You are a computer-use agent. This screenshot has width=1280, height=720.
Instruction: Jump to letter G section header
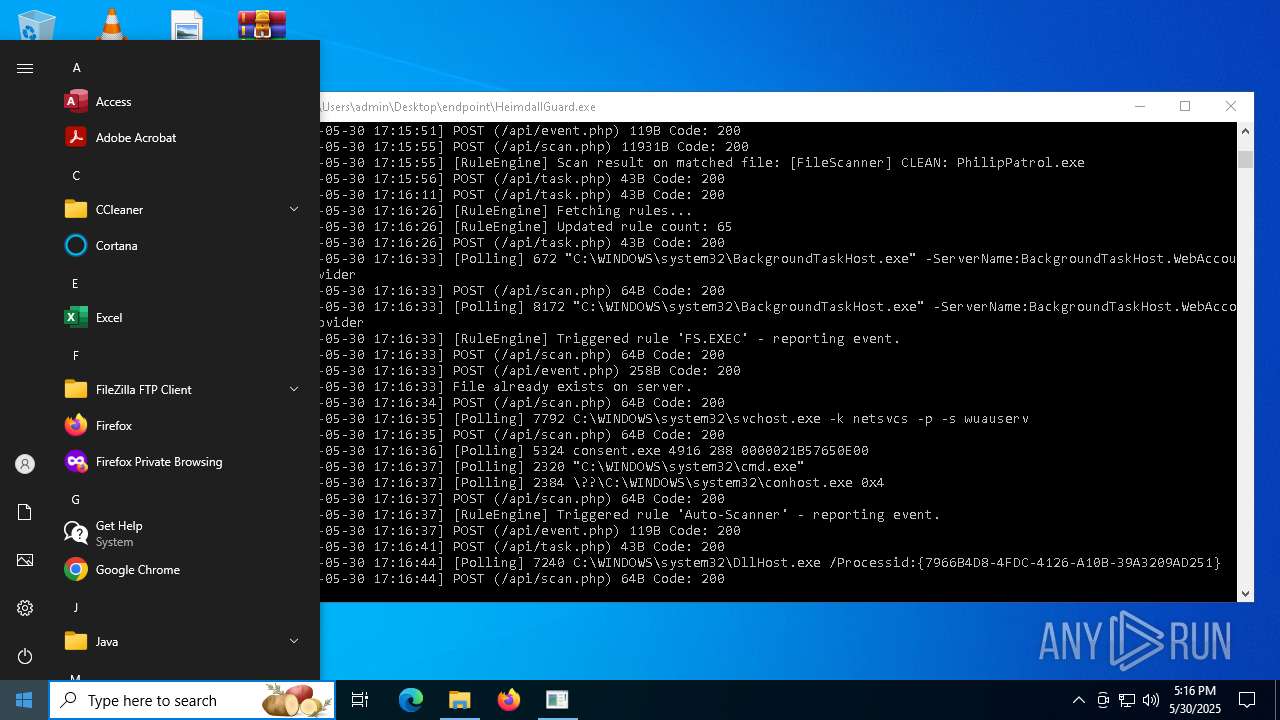[x=76, y=500]
